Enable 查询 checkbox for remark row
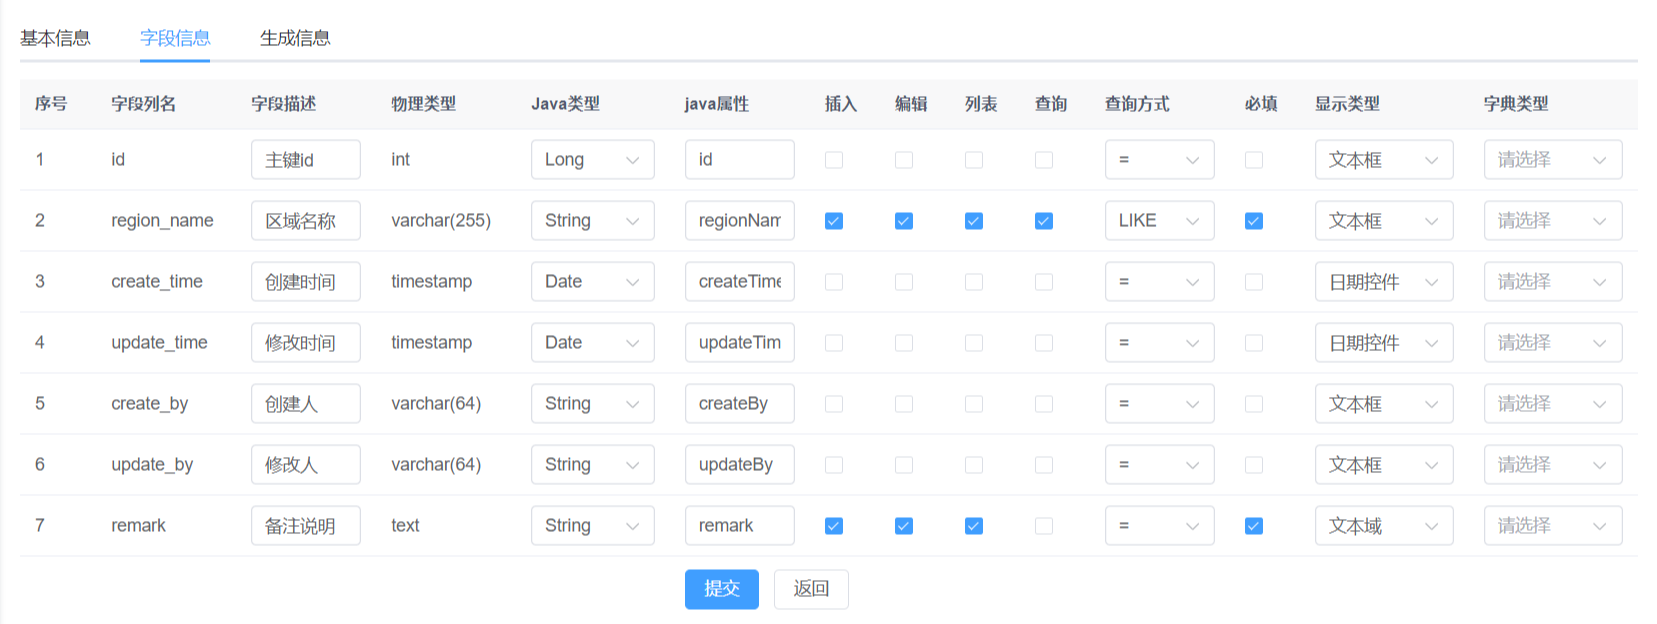 [x=1044, y=526]
